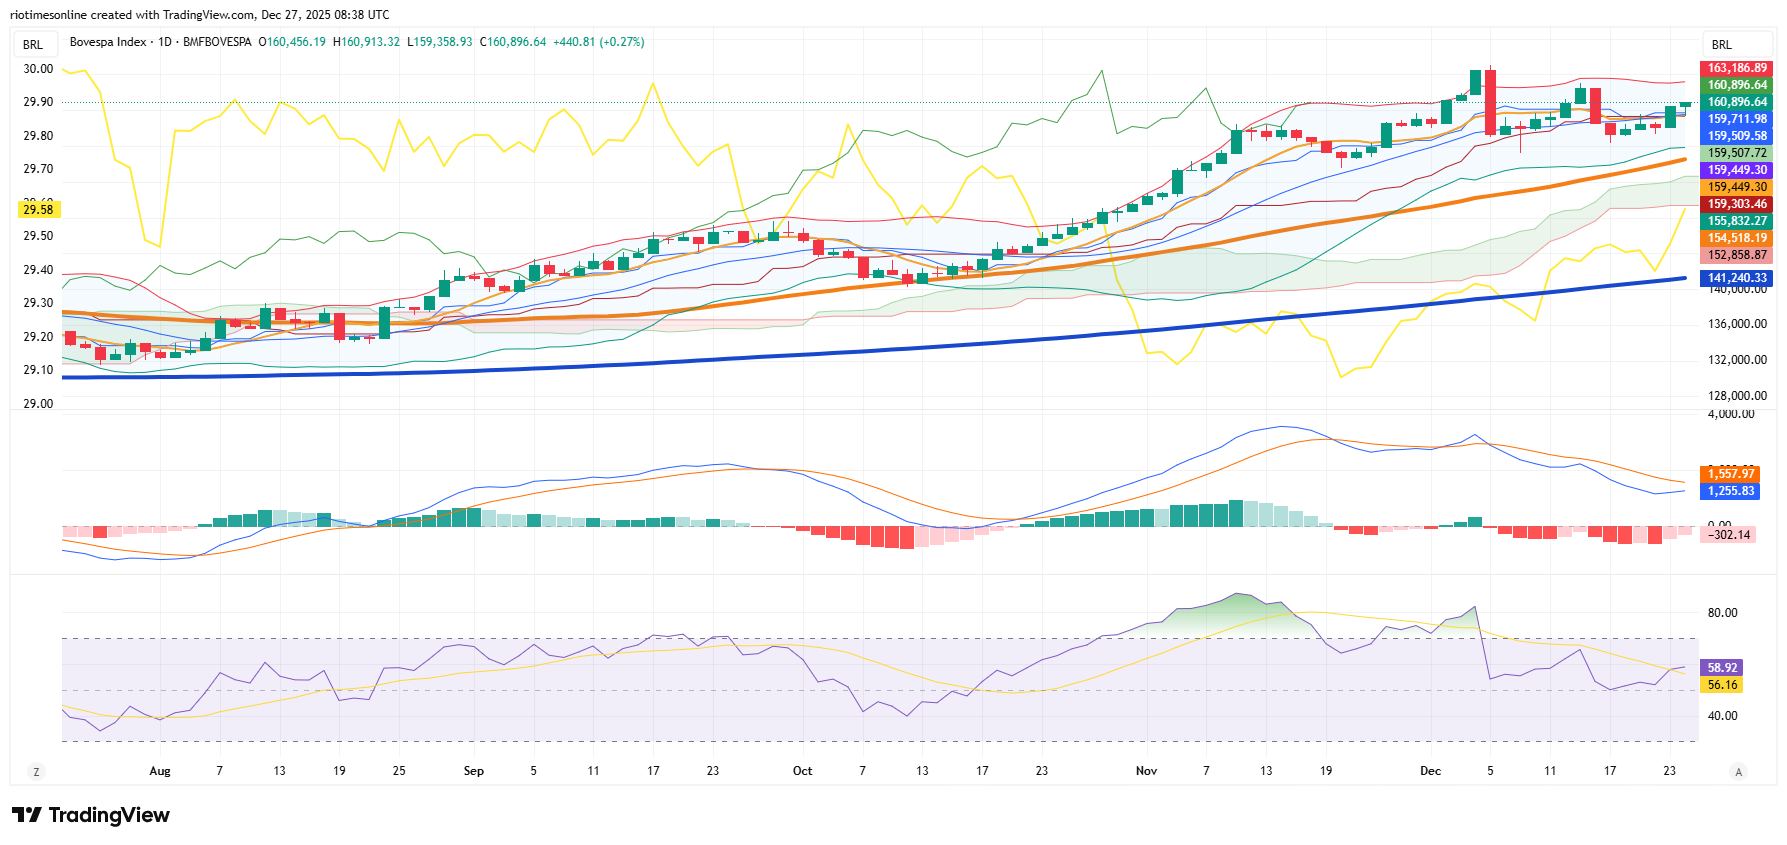Click the -302.14 histogram value label
This screenshot has width=1787, height=845.
[1729, 535]
